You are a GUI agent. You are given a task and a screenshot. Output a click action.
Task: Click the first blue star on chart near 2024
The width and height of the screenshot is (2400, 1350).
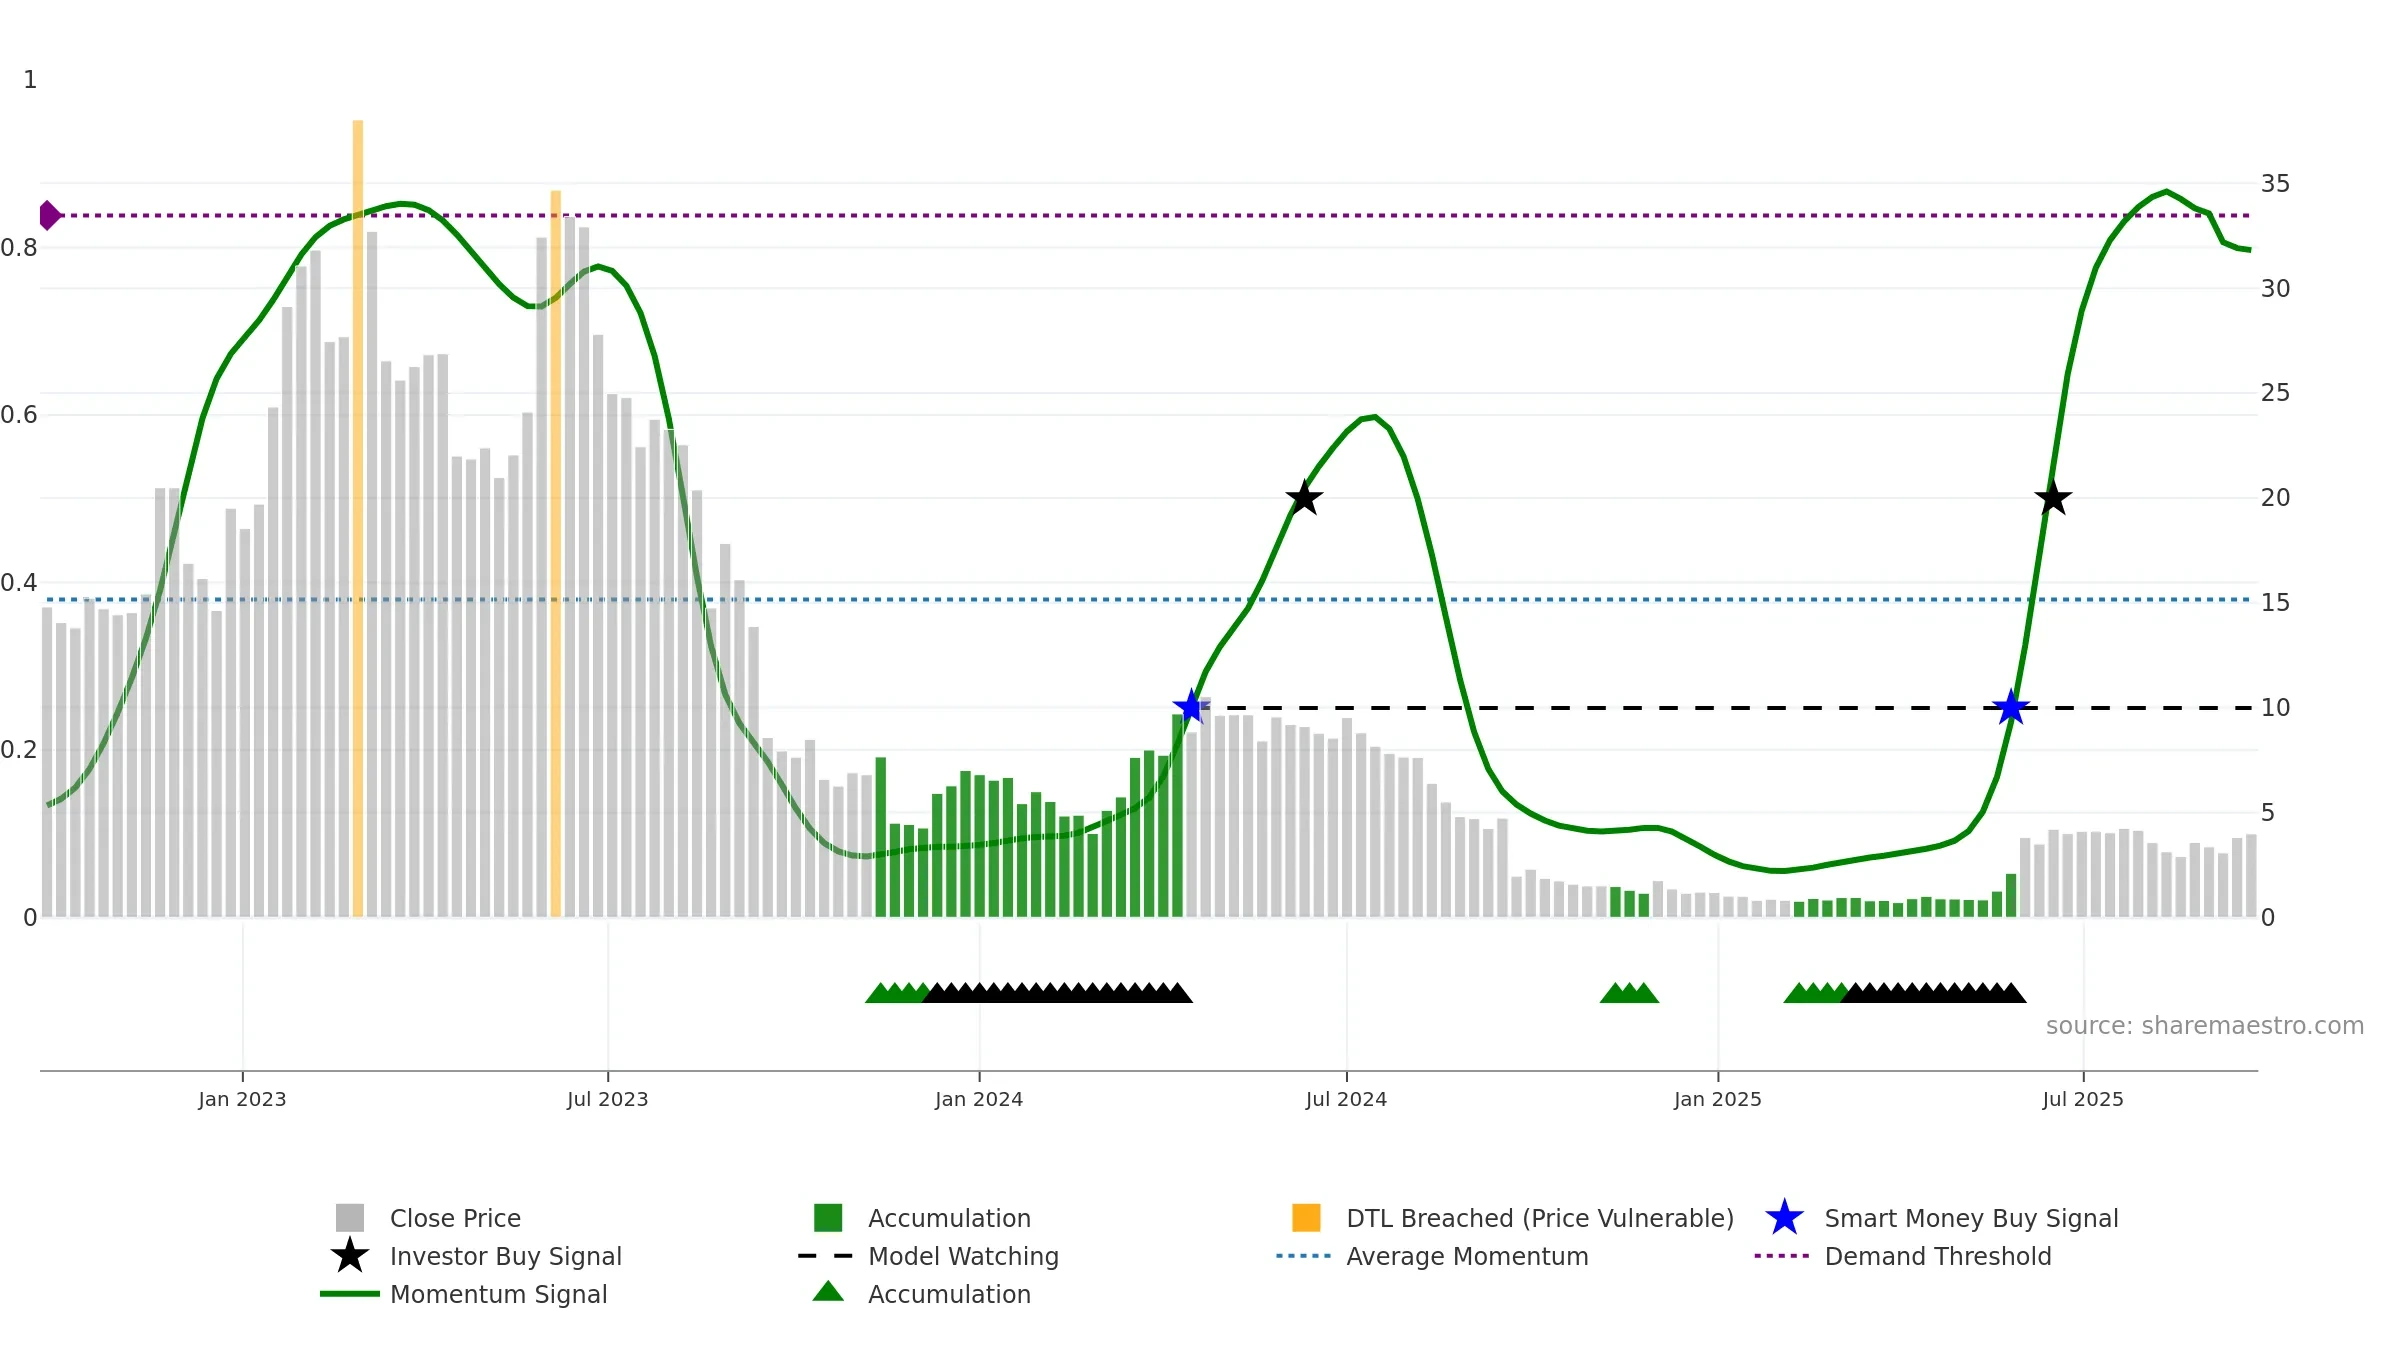1191,707
